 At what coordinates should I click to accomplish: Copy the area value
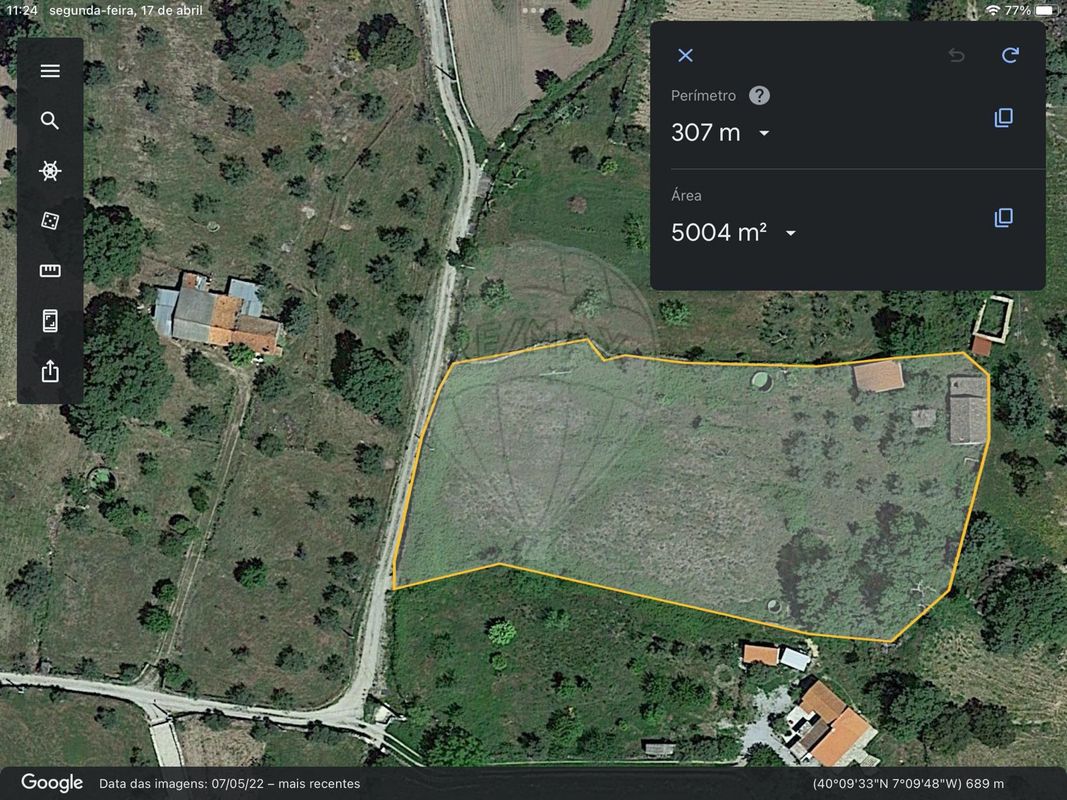click(x=1003, y=218)
